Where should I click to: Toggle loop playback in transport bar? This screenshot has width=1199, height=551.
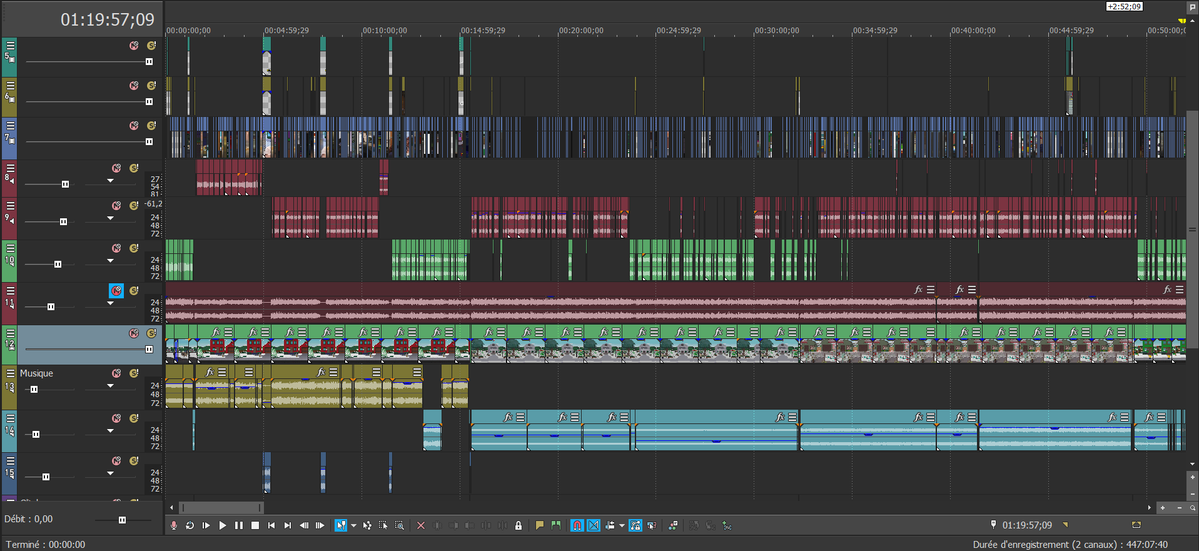[190, 525]
